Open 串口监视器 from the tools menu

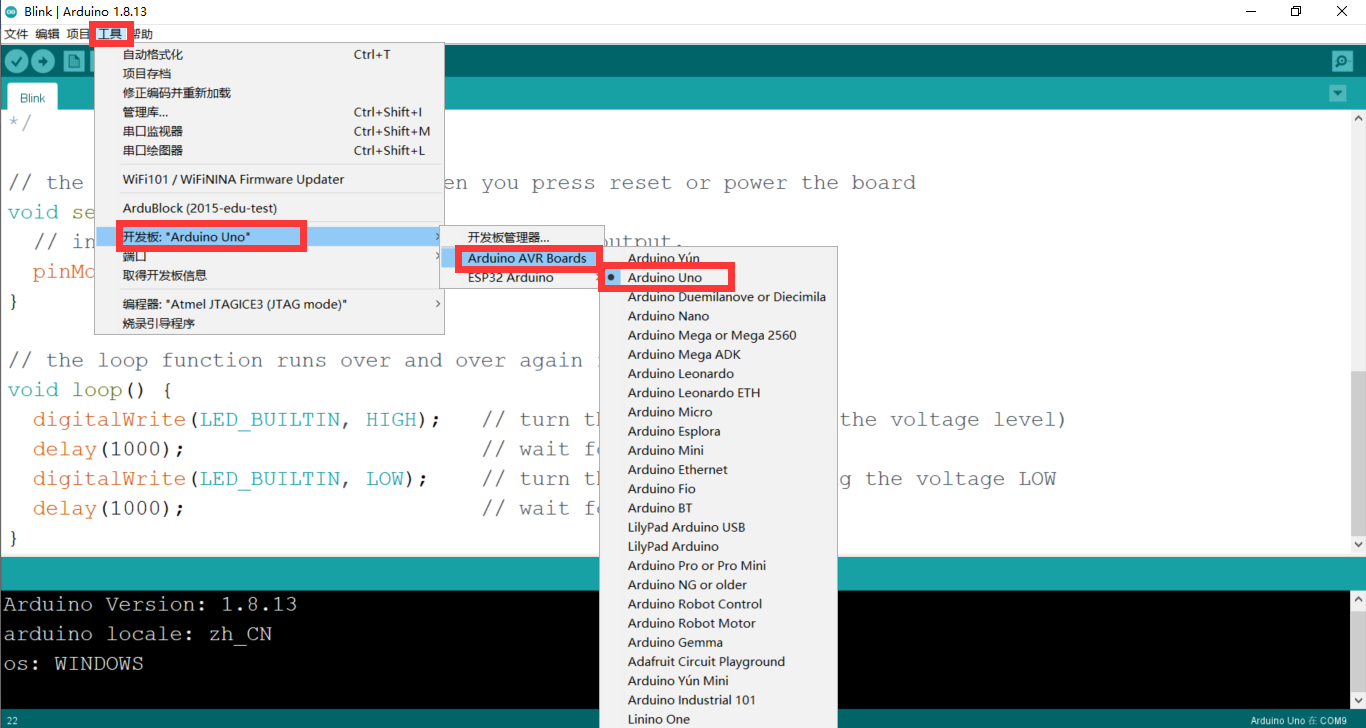269,131
